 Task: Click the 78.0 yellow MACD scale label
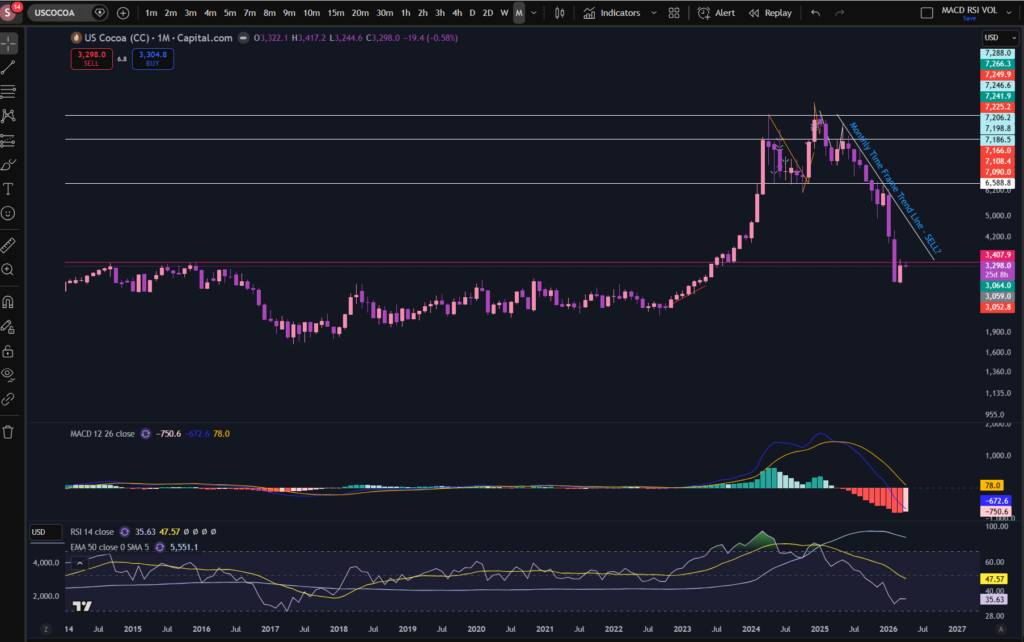point(993,486)
